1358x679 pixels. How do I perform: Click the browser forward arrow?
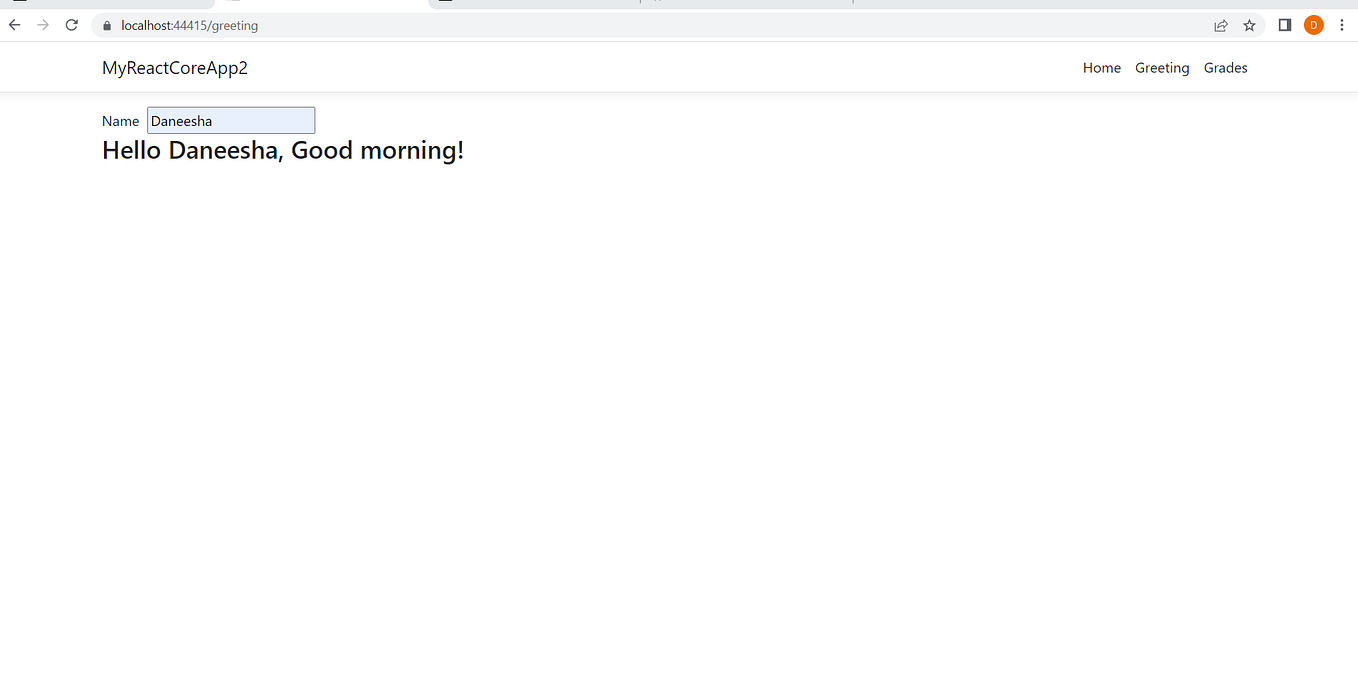(43, 25)
